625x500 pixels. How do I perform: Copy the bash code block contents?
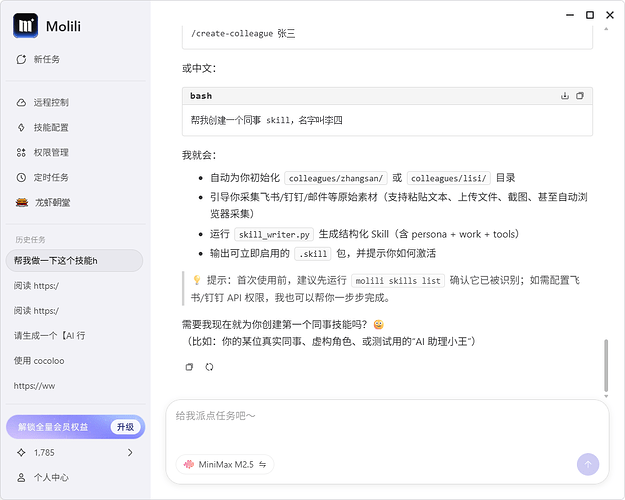tap(580, 96)
